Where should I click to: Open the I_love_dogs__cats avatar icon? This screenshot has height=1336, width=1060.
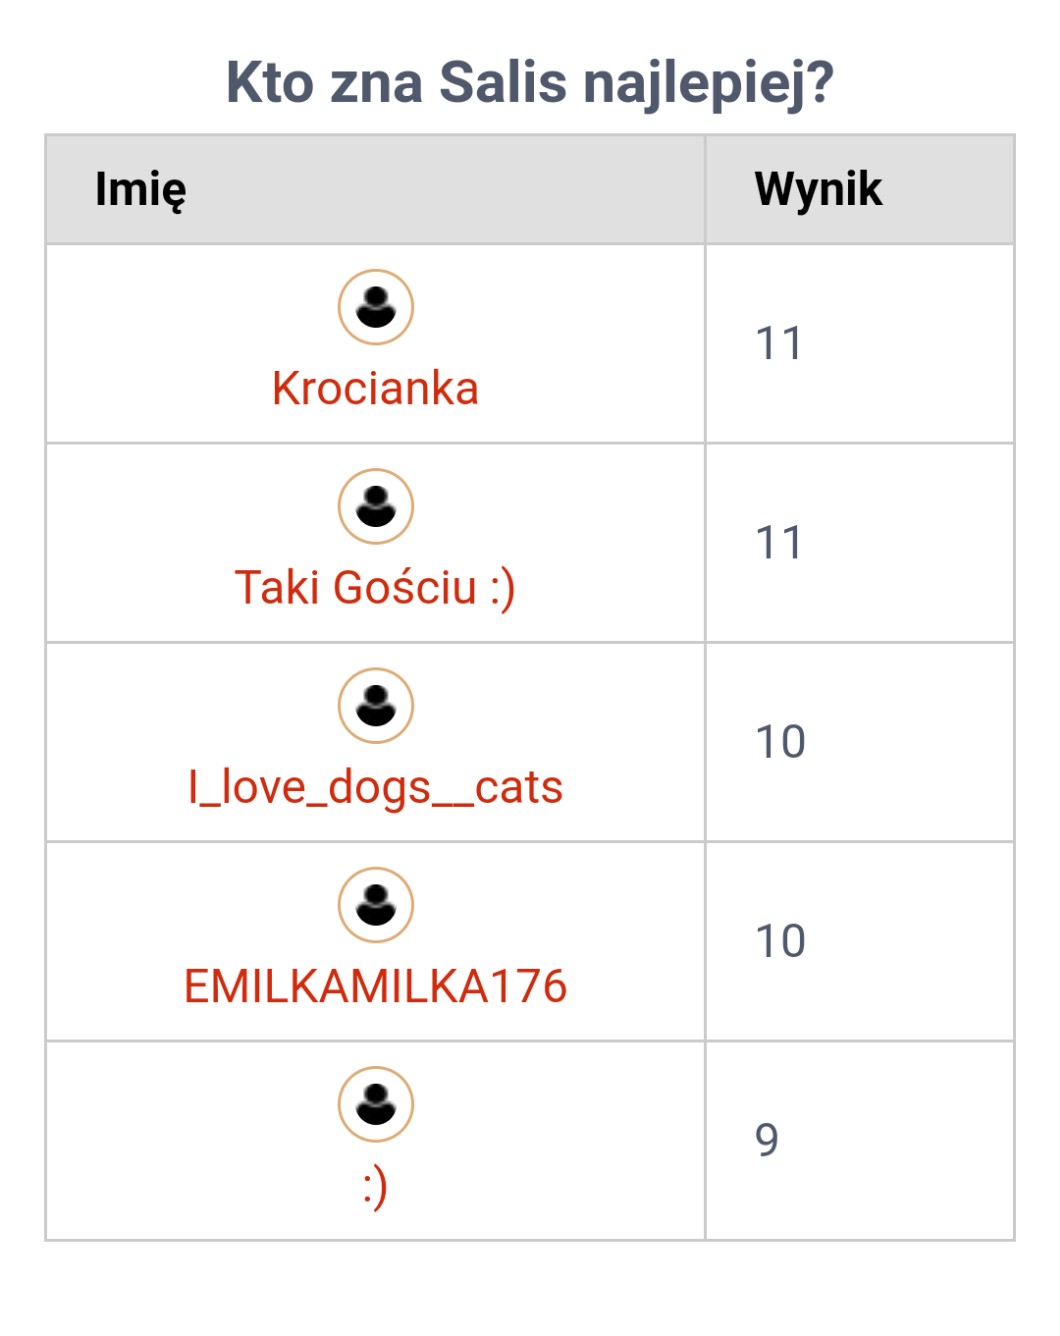tap(376, 705)
